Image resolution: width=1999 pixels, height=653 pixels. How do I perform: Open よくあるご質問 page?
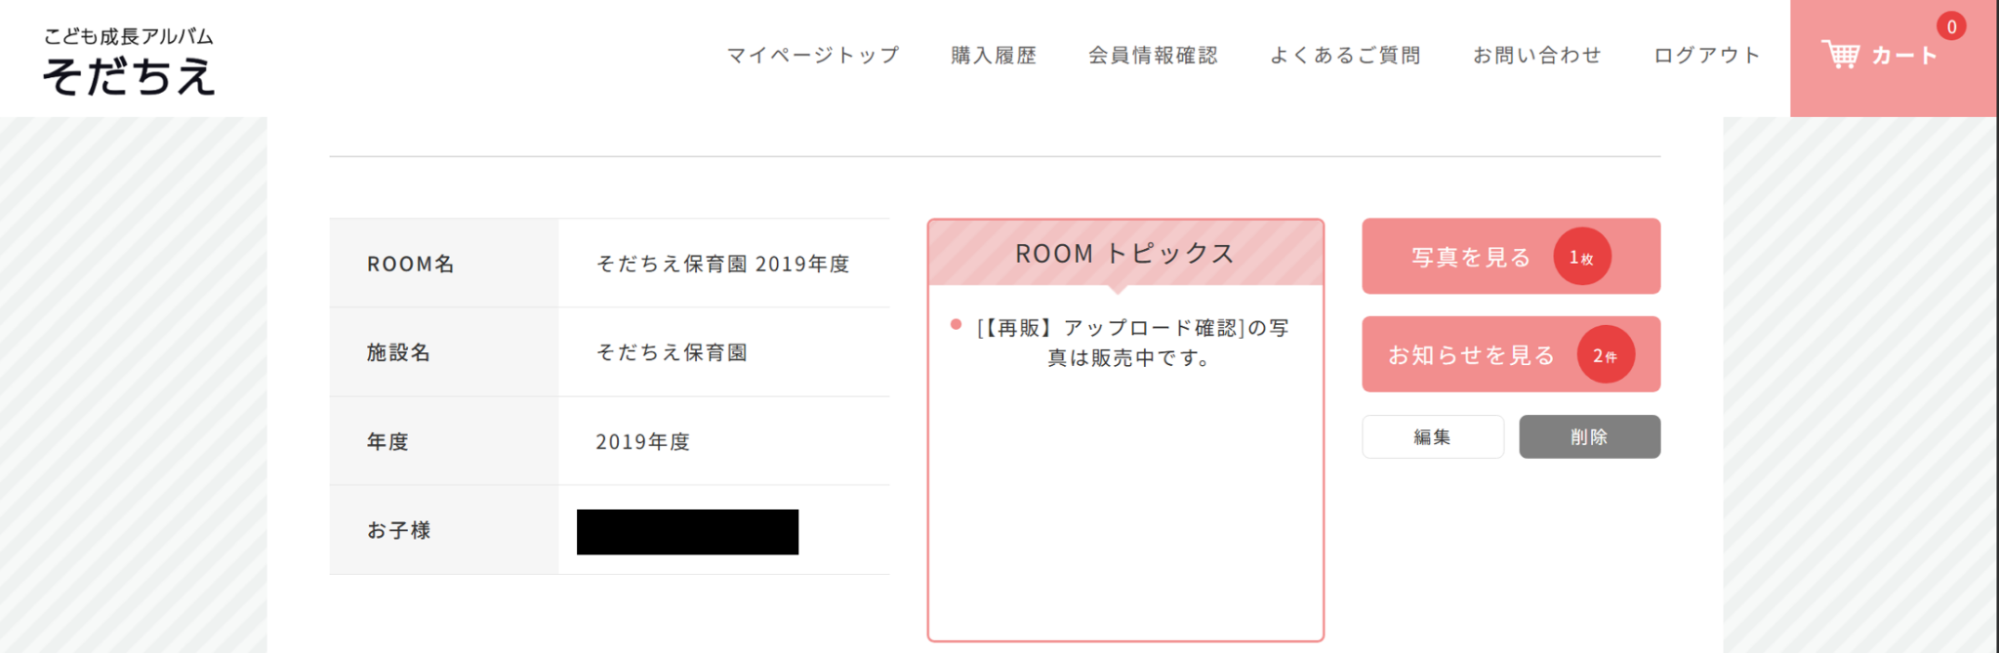[x=1345, y=55]
